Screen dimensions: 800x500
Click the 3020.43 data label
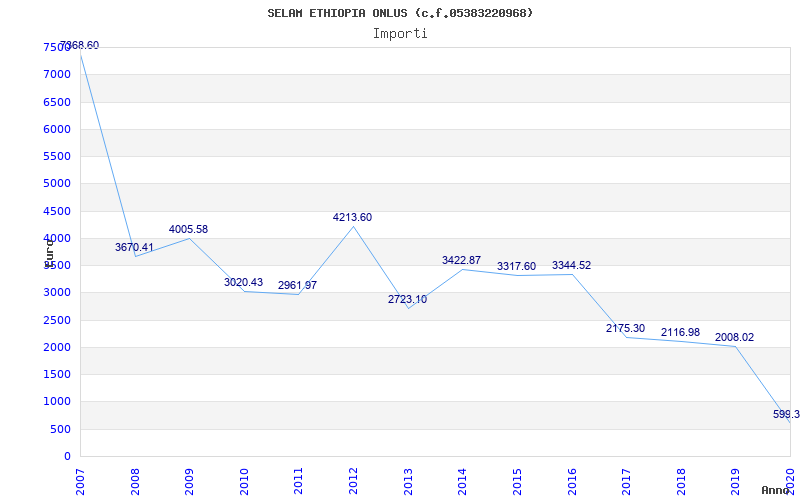(243, 282)
